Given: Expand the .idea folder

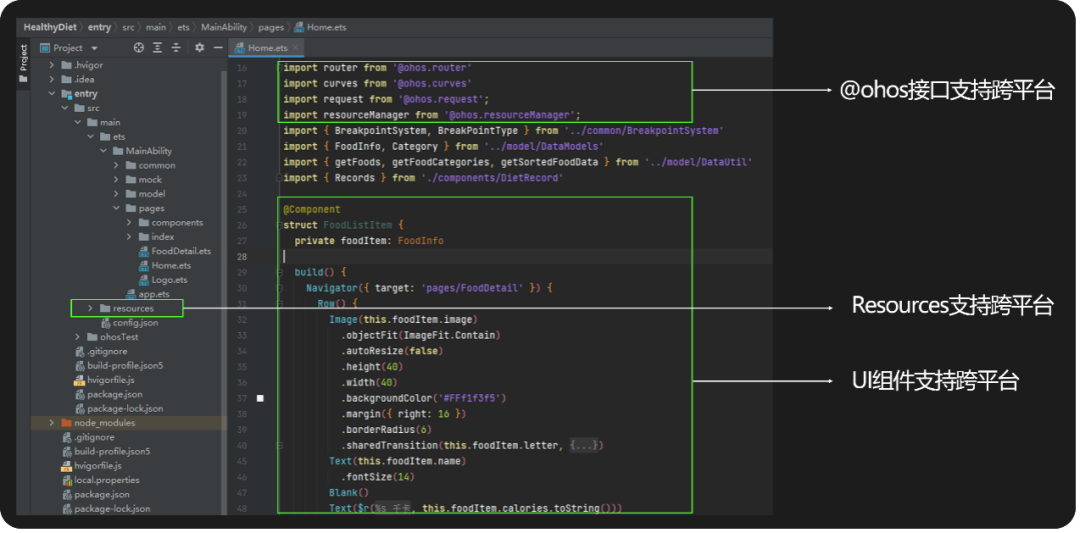Looking at the screenshot, I should (x=52, y=79).
